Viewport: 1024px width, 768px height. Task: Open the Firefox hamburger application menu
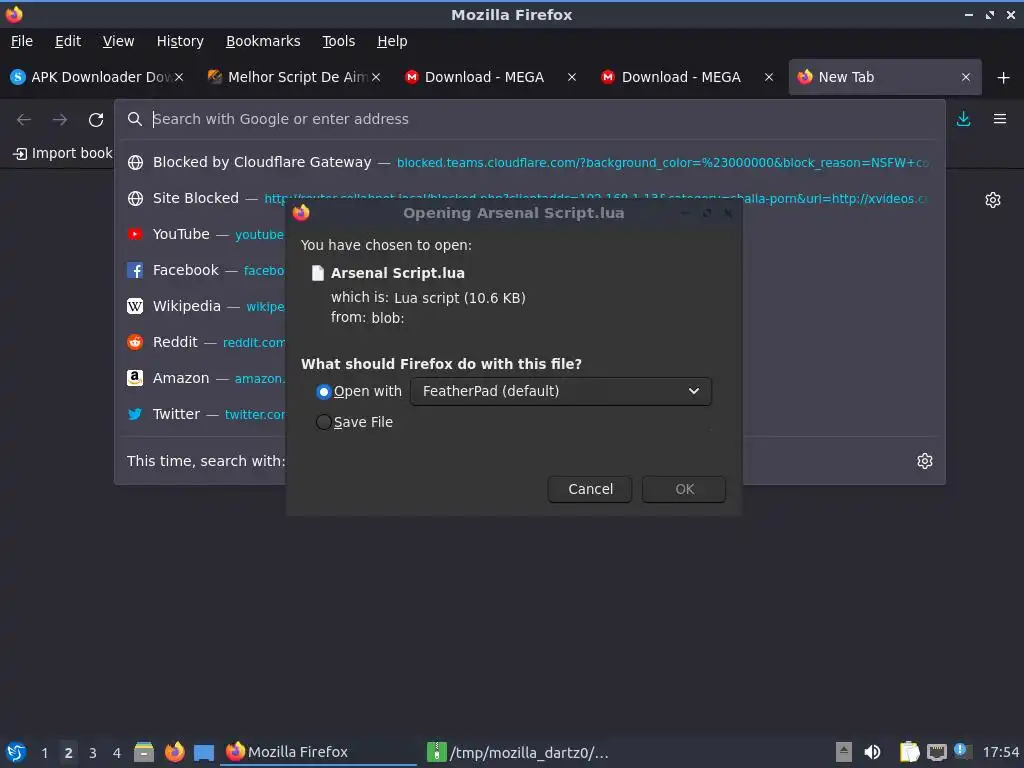point(1000,119)
